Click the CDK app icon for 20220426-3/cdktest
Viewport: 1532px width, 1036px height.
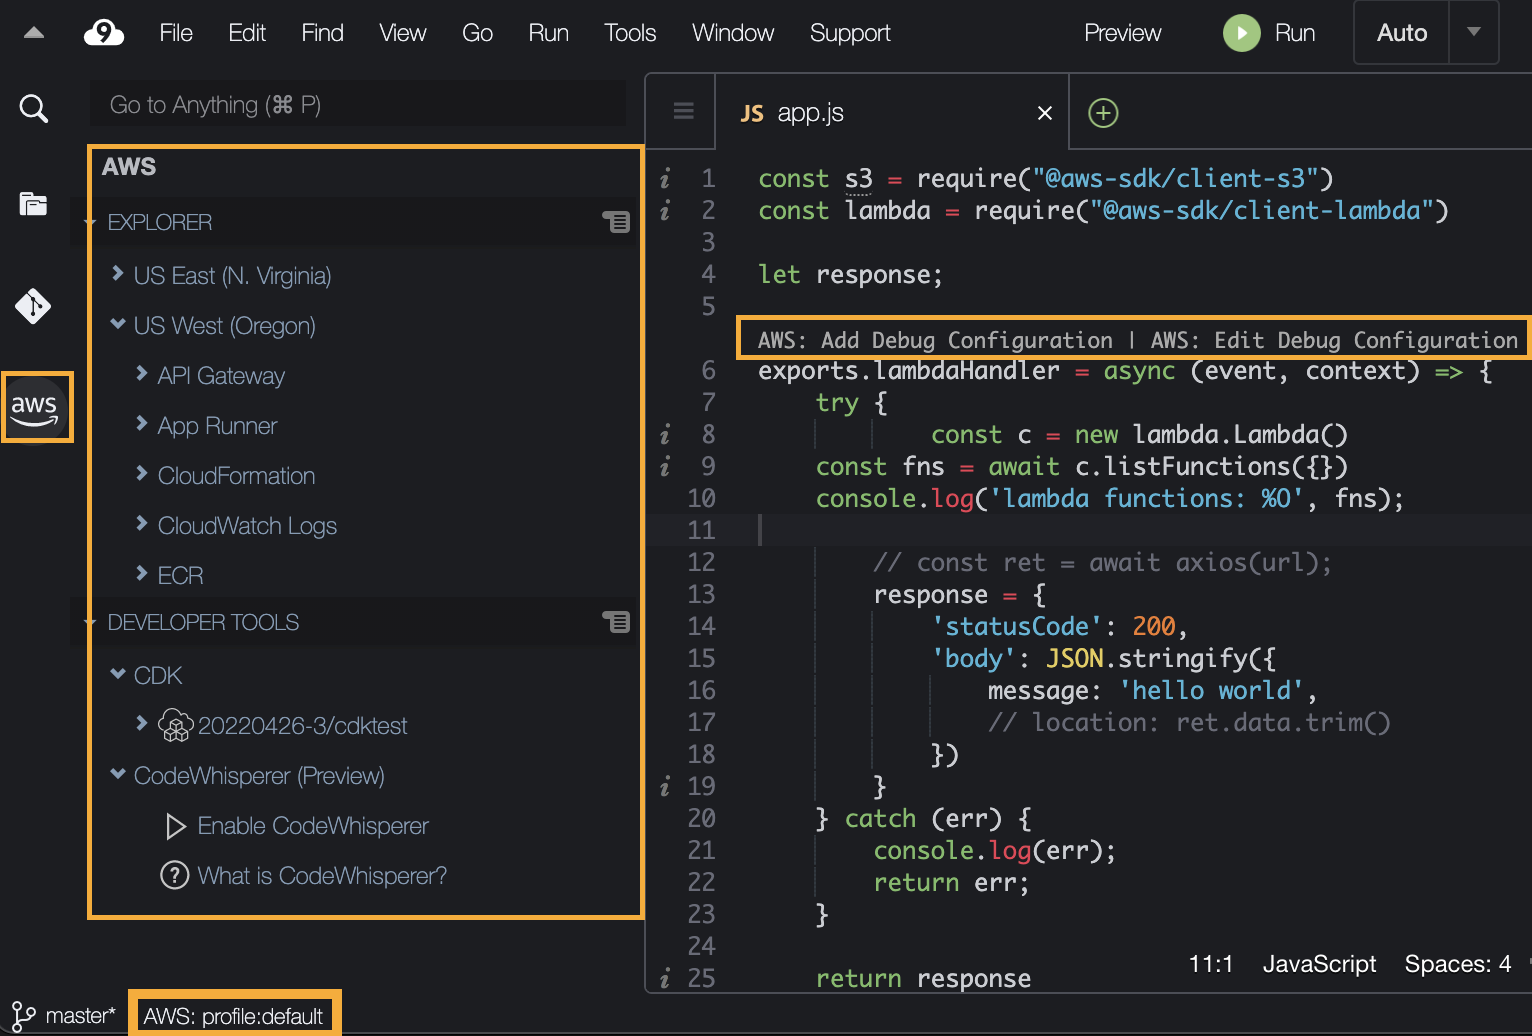click(175, 725)
